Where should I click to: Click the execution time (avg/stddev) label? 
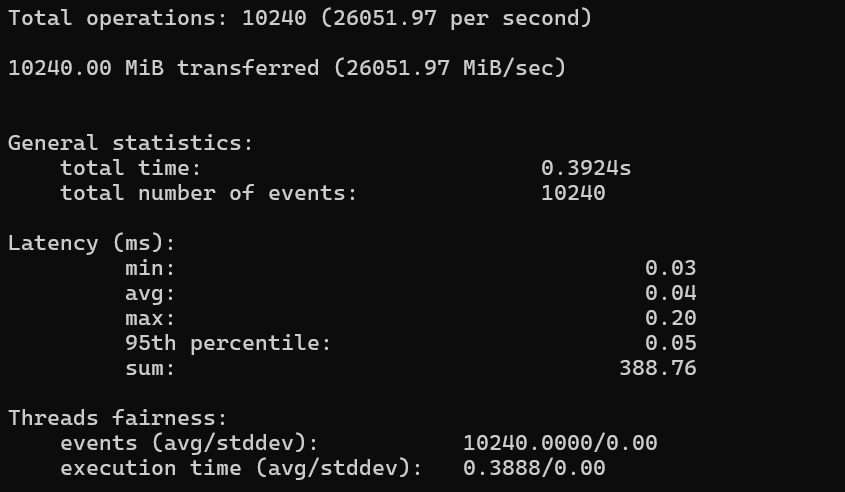tap(241, 468)
